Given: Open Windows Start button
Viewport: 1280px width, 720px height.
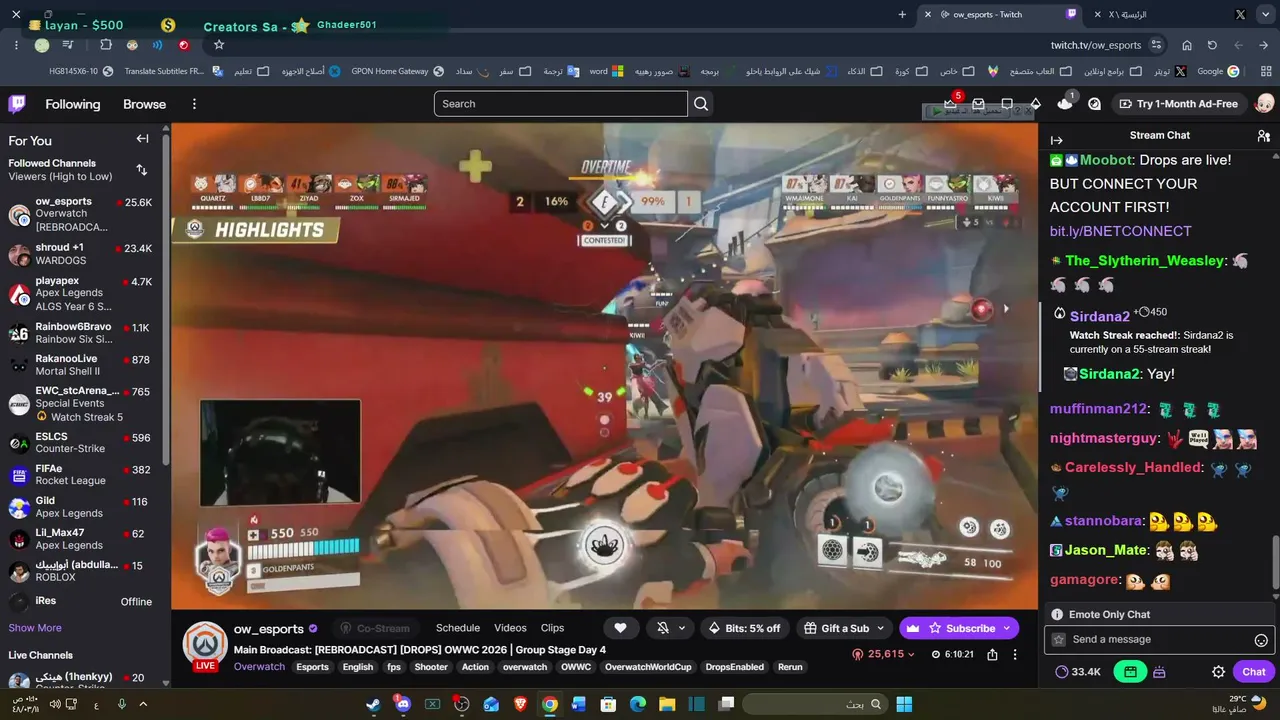Looking at the screenshot, I should click(904, 704).
